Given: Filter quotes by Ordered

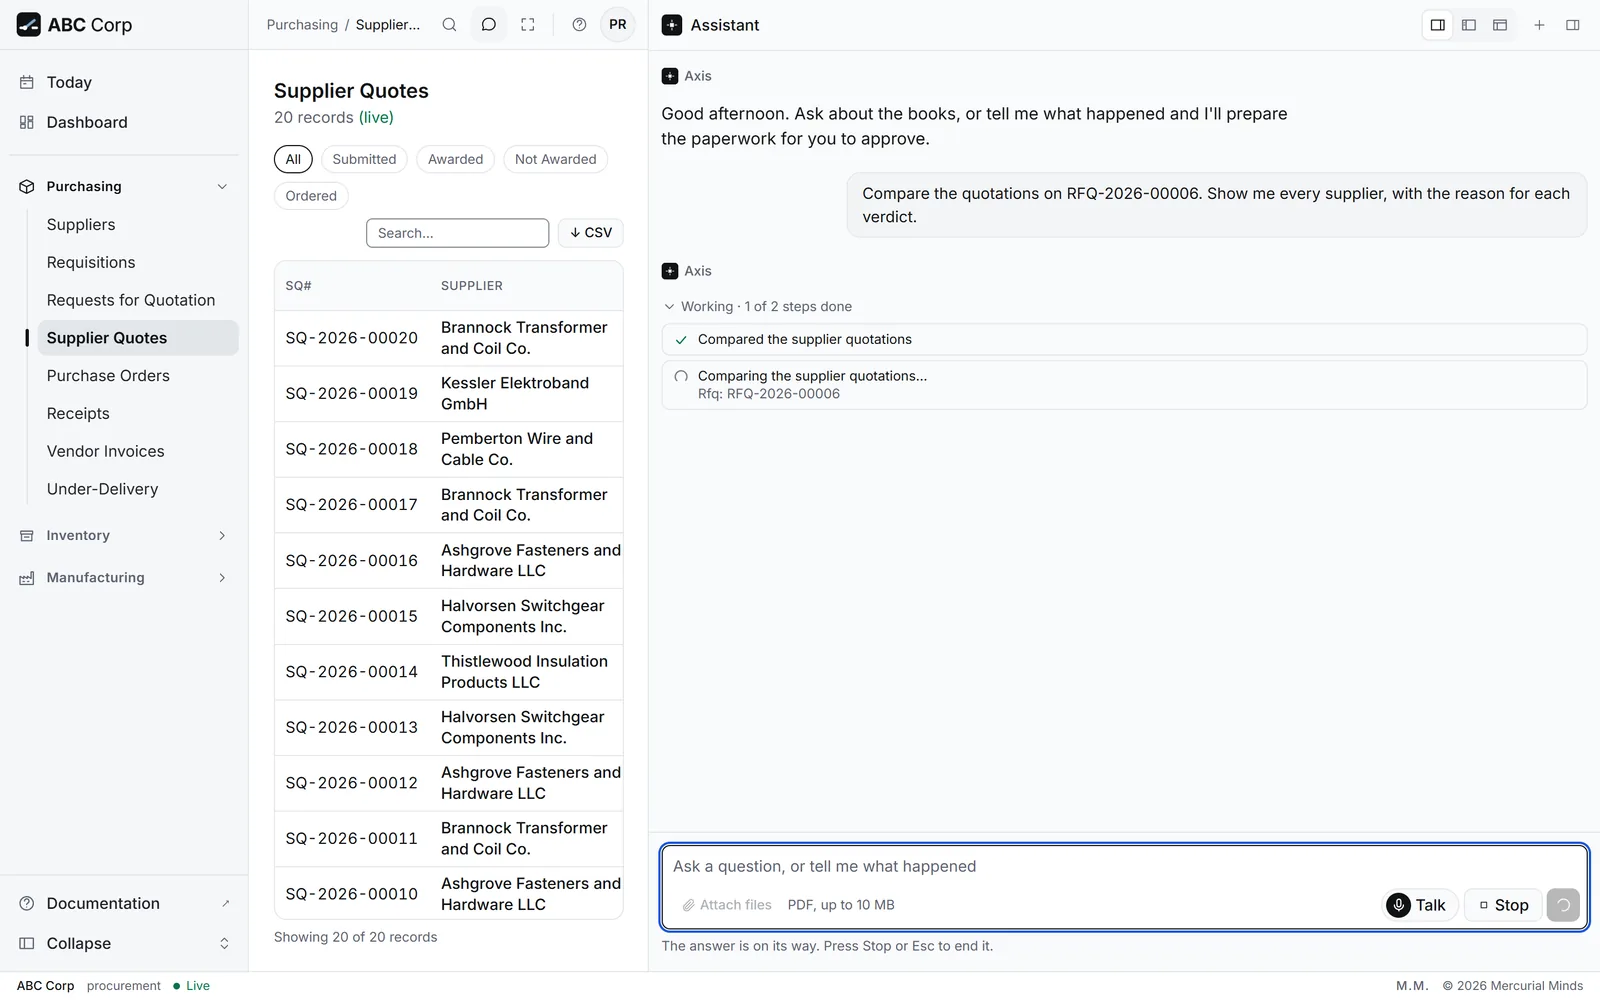Looking at the screenshot, I should pyautogui.click(x=311, y=196).
